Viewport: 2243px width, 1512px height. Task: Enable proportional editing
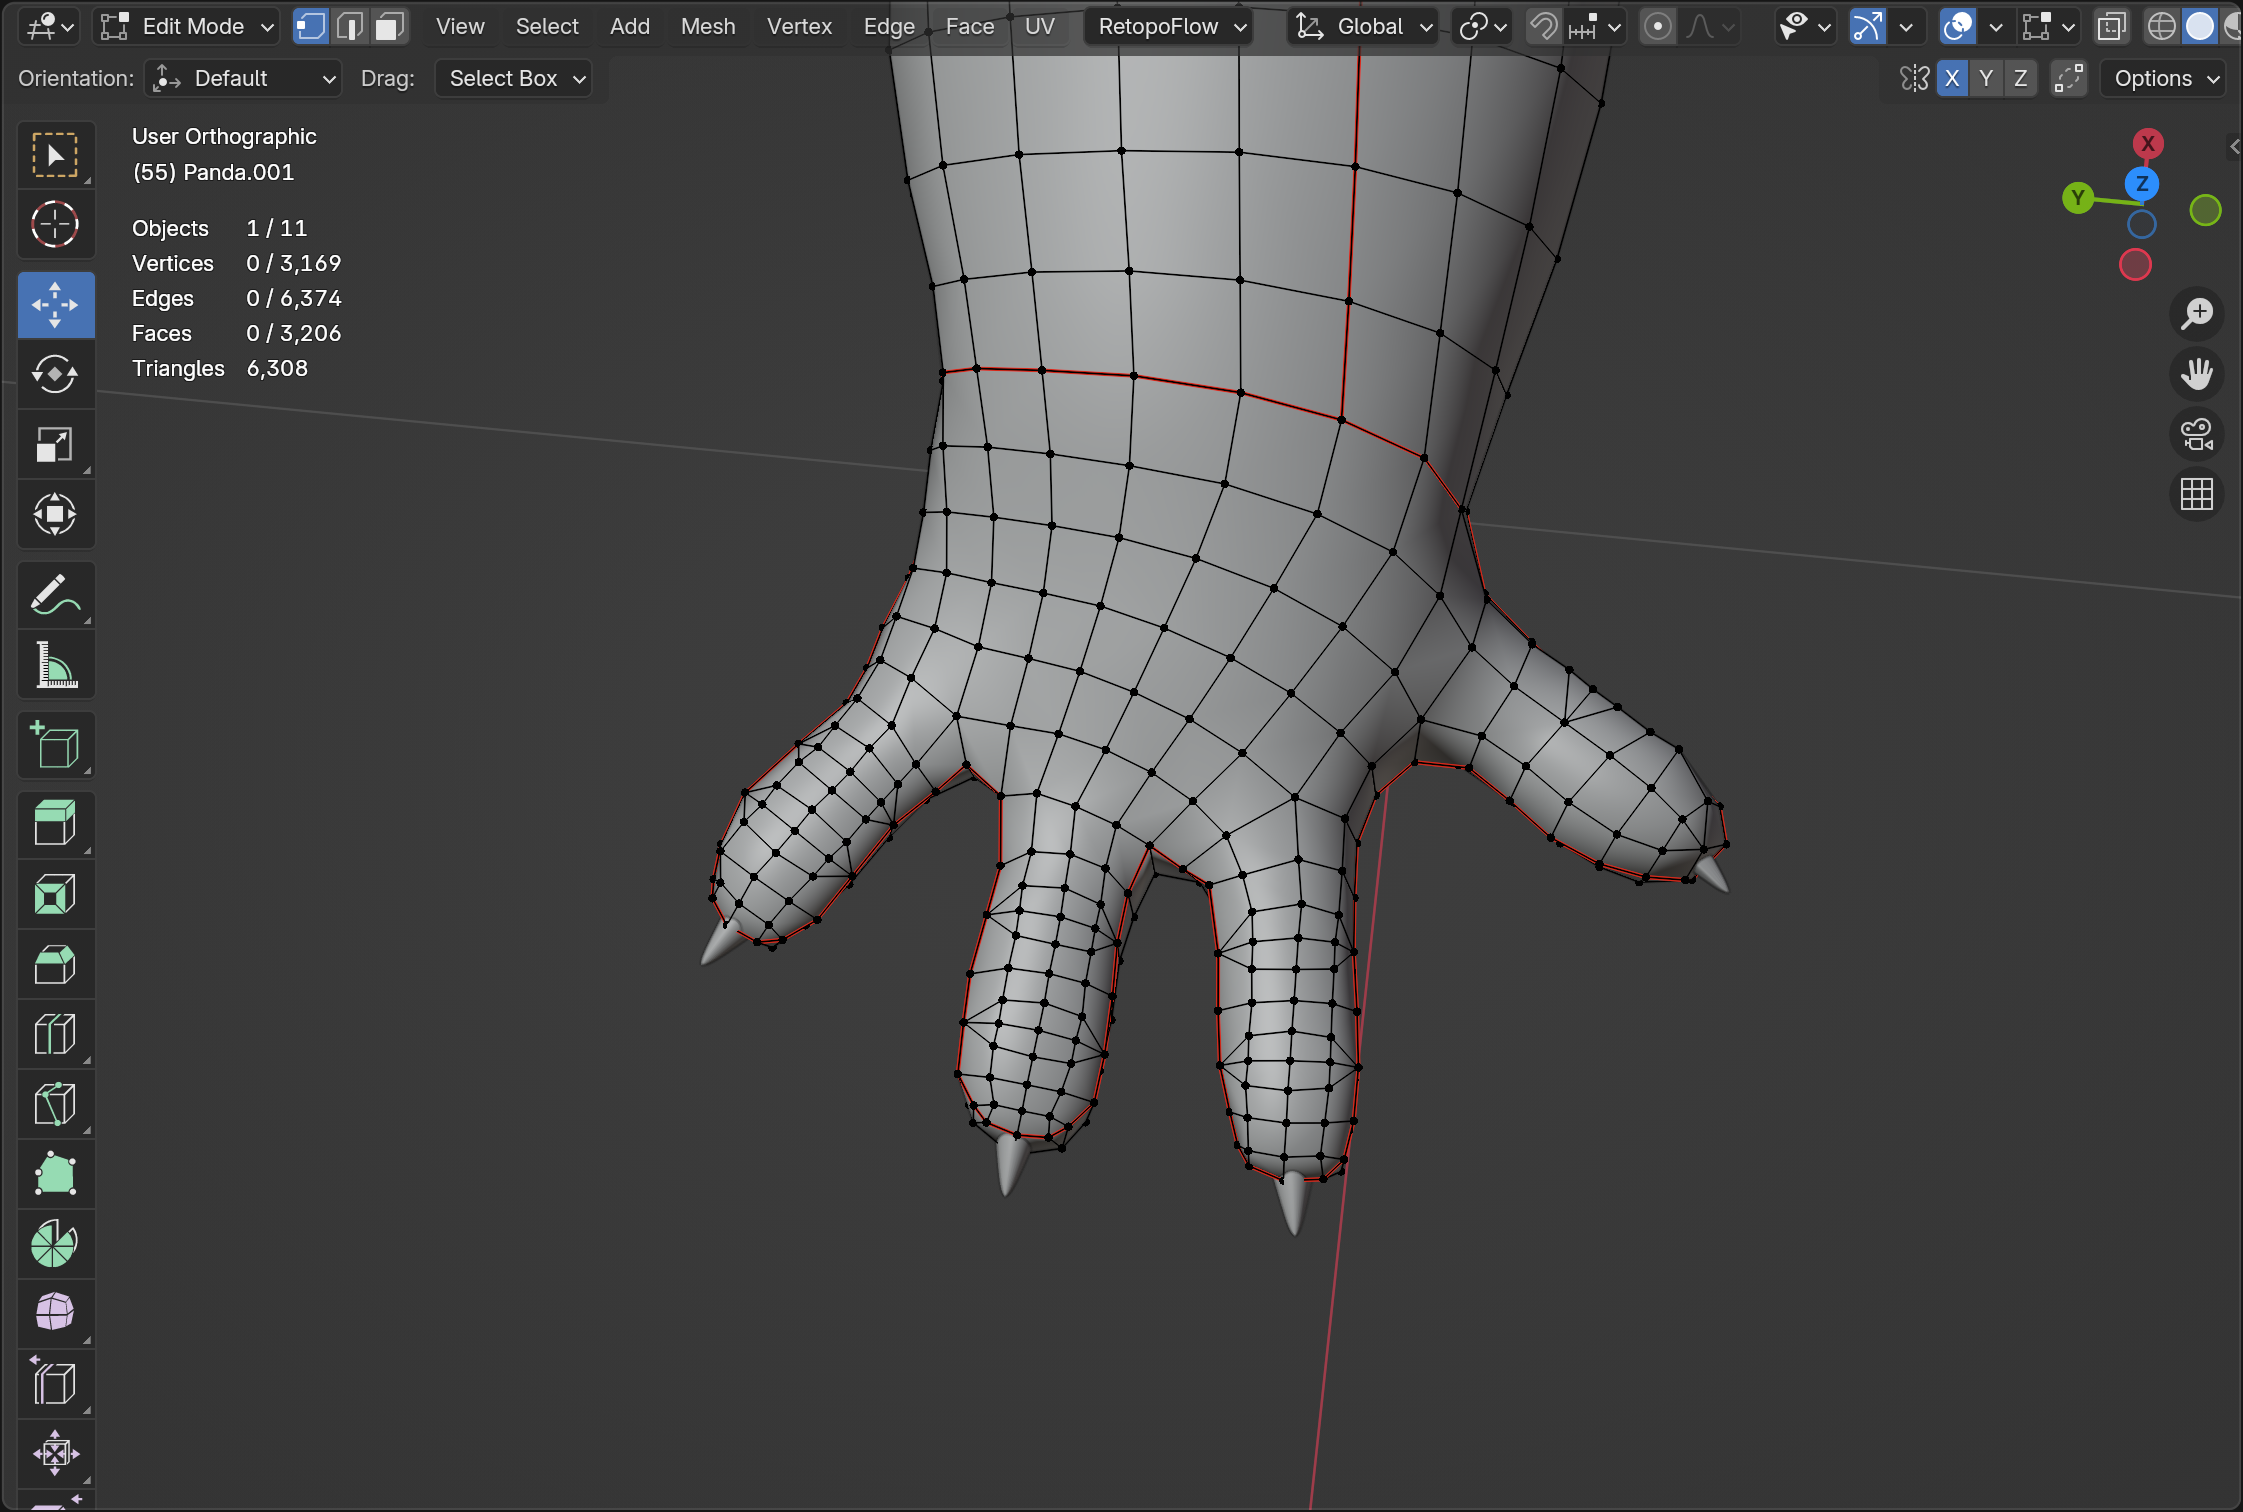(x=1657, y=27)
